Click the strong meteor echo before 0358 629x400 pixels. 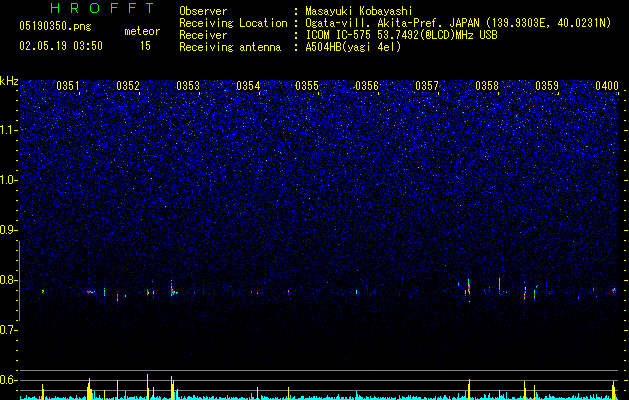(x=469, y=288)
